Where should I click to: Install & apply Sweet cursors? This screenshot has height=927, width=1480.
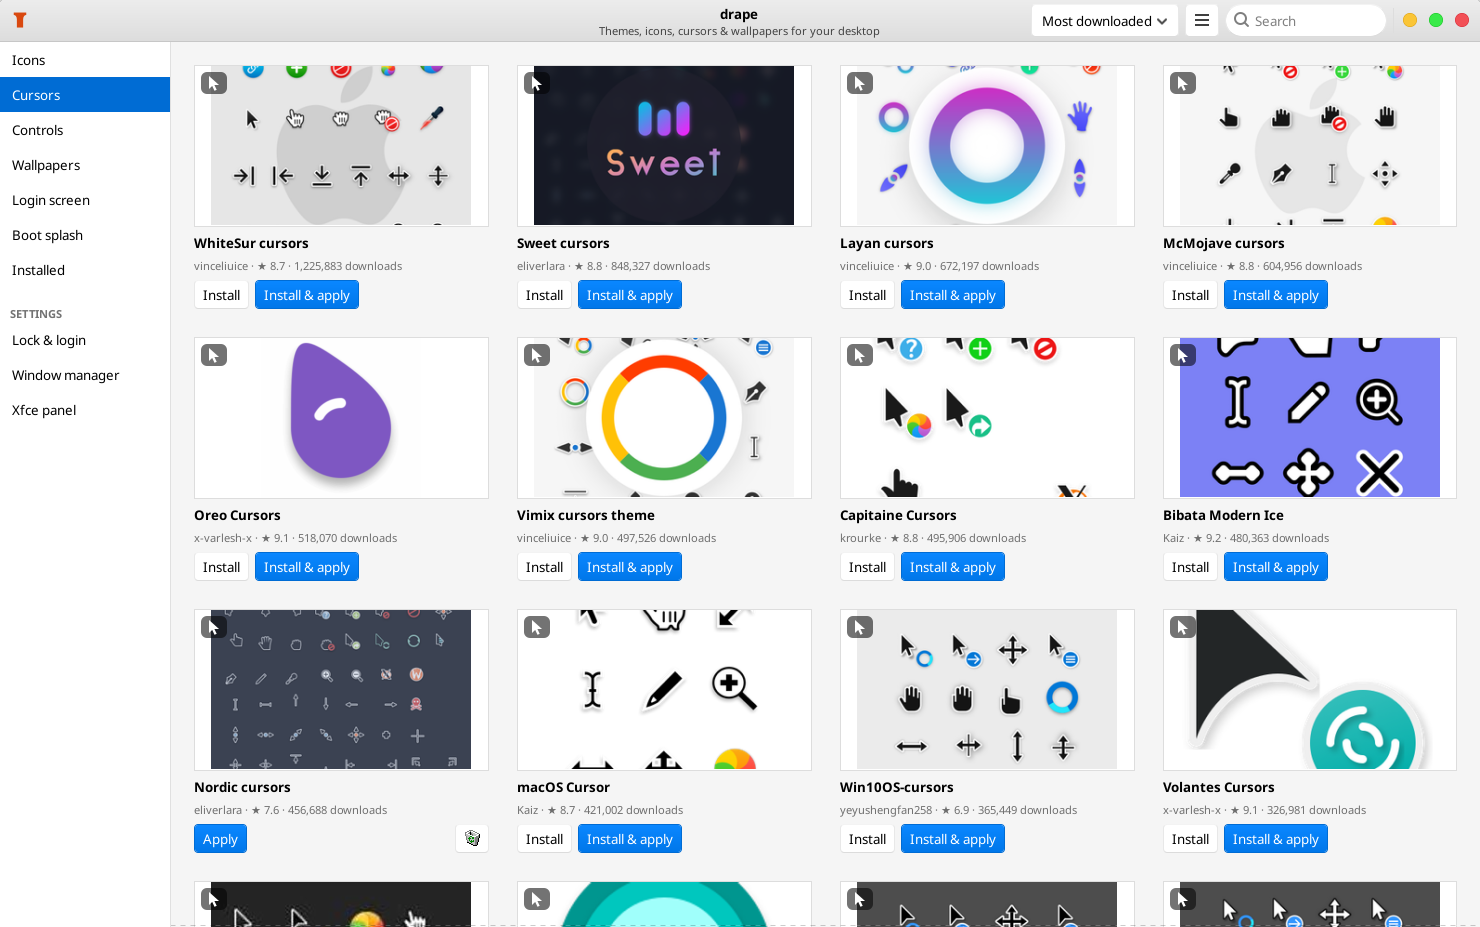click(630, 295)
